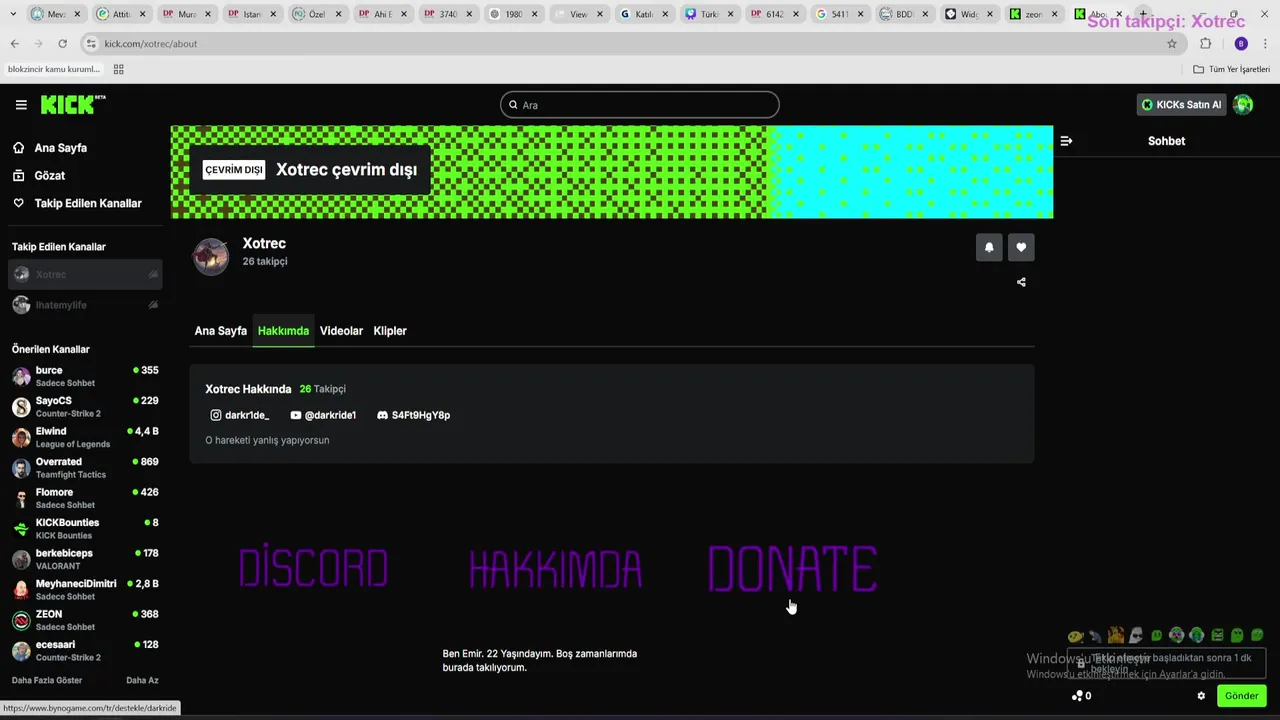
Task: Open recommended channel ecesaari
Action: coord(85,651)
